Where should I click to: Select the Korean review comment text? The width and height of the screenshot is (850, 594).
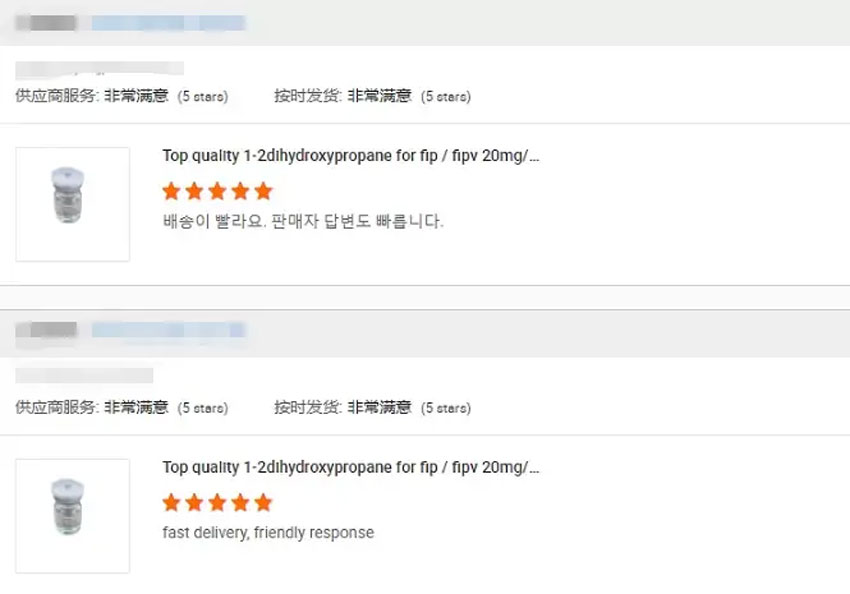[302, 221]
